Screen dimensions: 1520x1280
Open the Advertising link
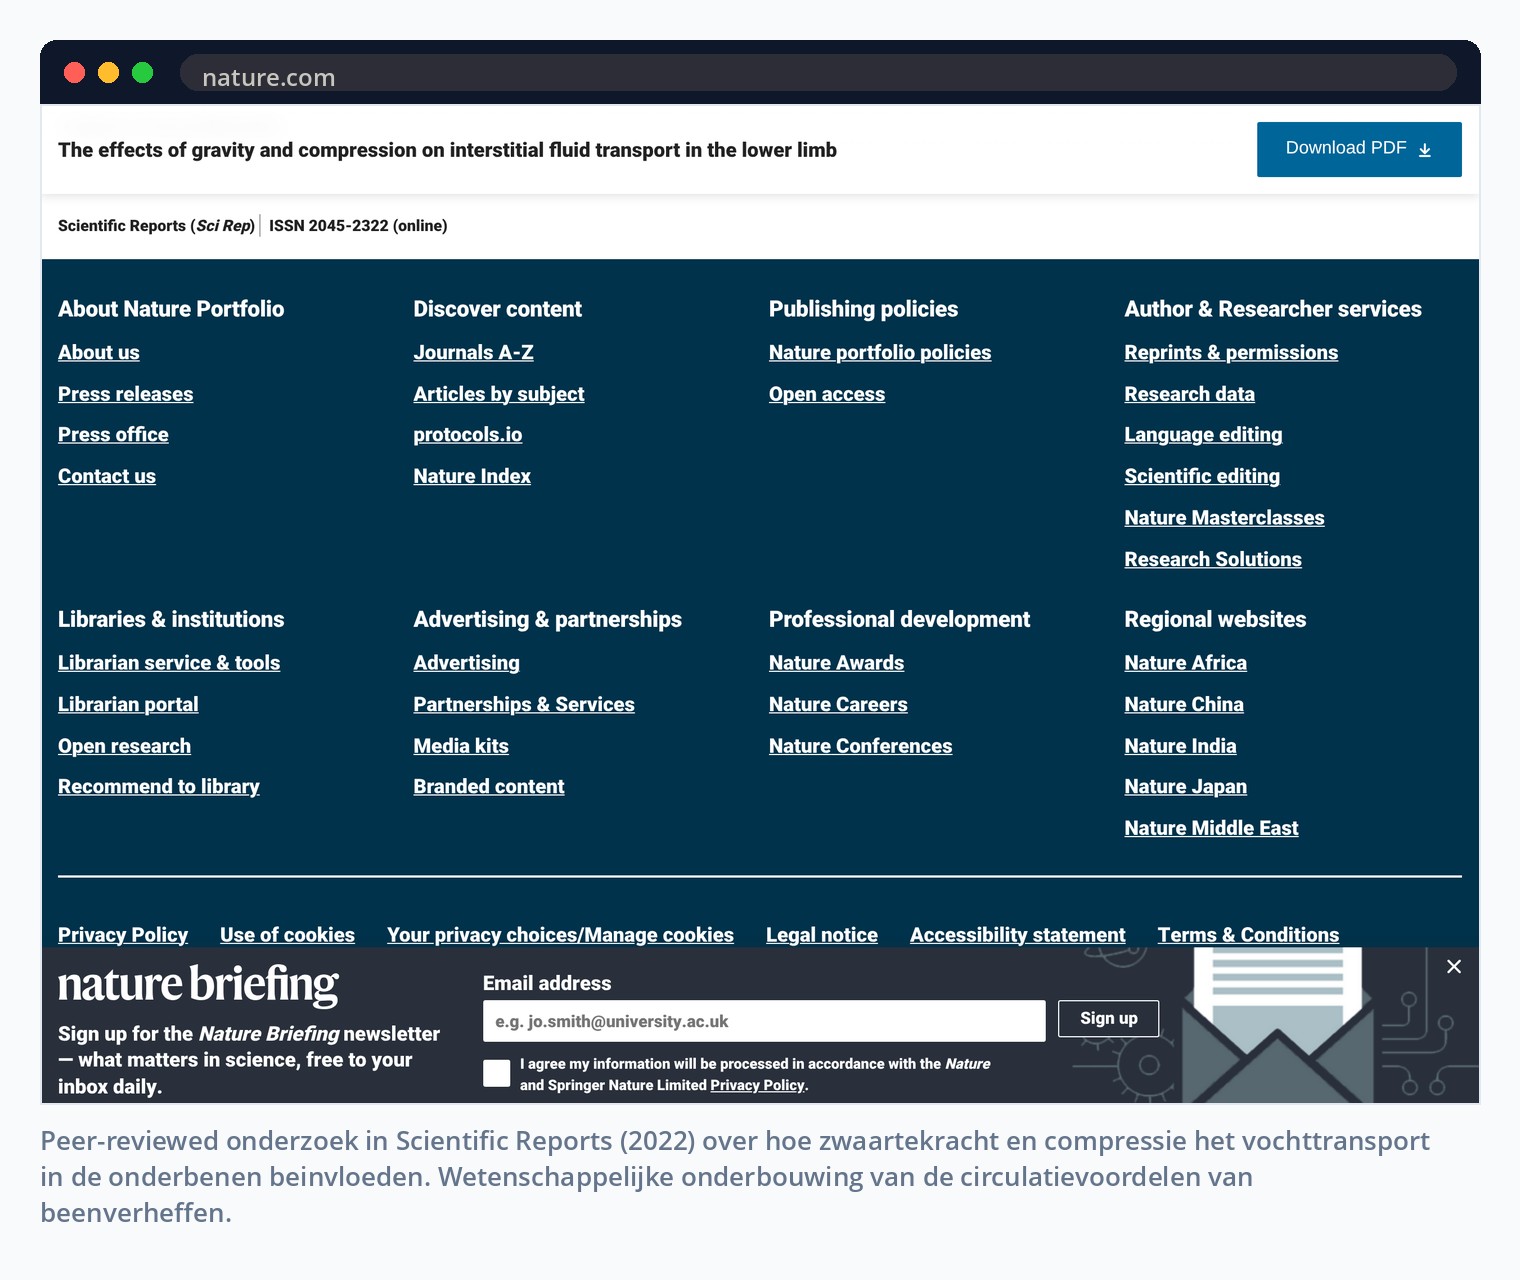click(x=467, y=662)
